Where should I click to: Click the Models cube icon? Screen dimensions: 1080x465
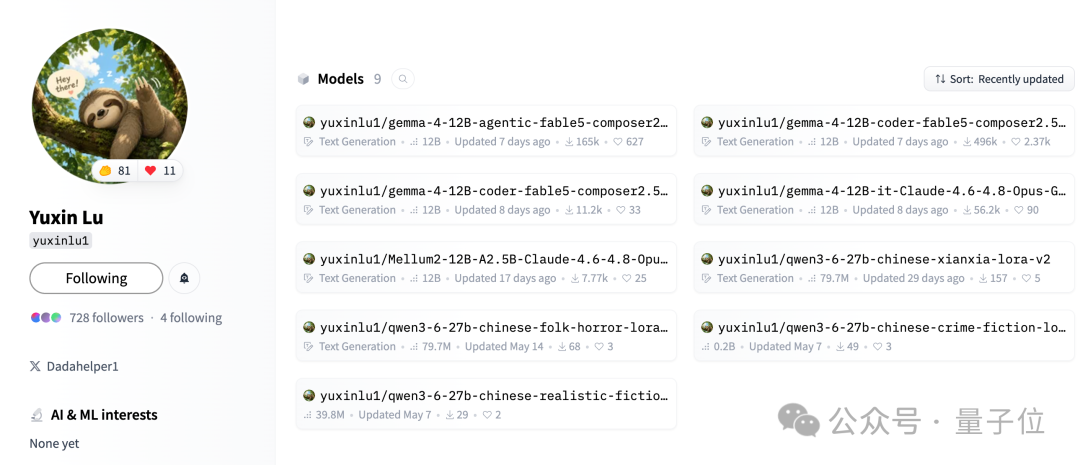pos(303,79)
